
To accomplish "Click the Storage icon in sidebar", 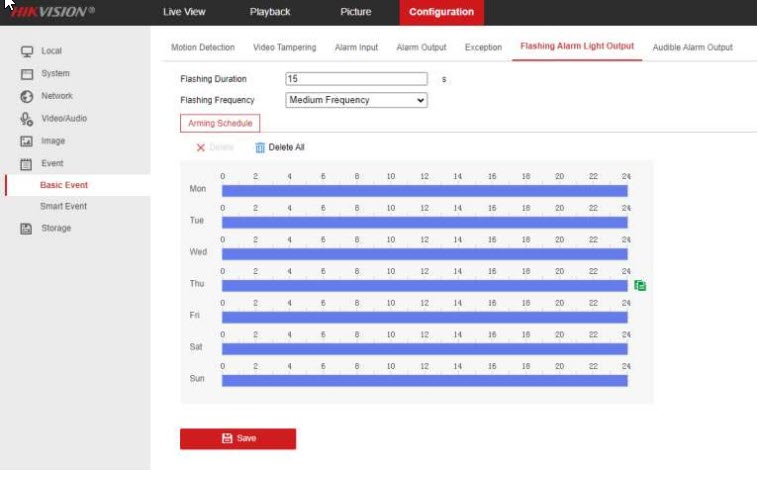I will pyautogui.click(x=28, y=228).
